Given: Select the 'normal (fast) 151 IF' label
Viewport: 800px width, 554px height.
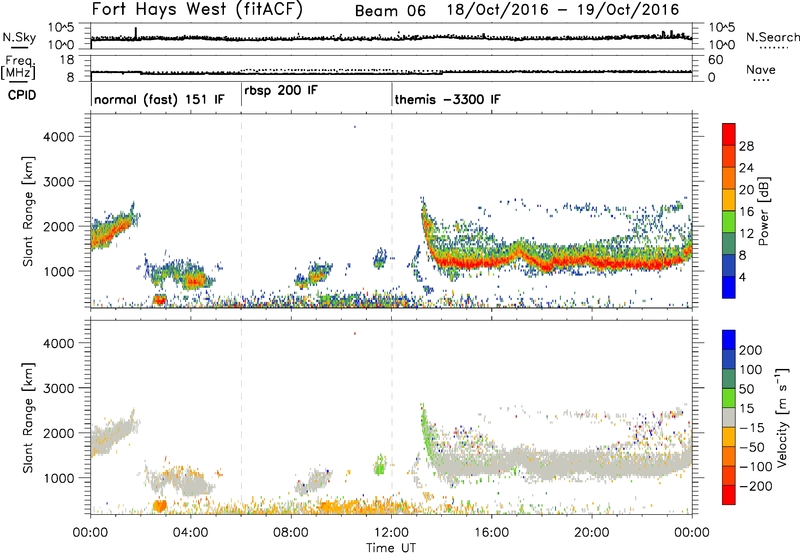Looking at the screenshot, I should [x=159, y=99].
